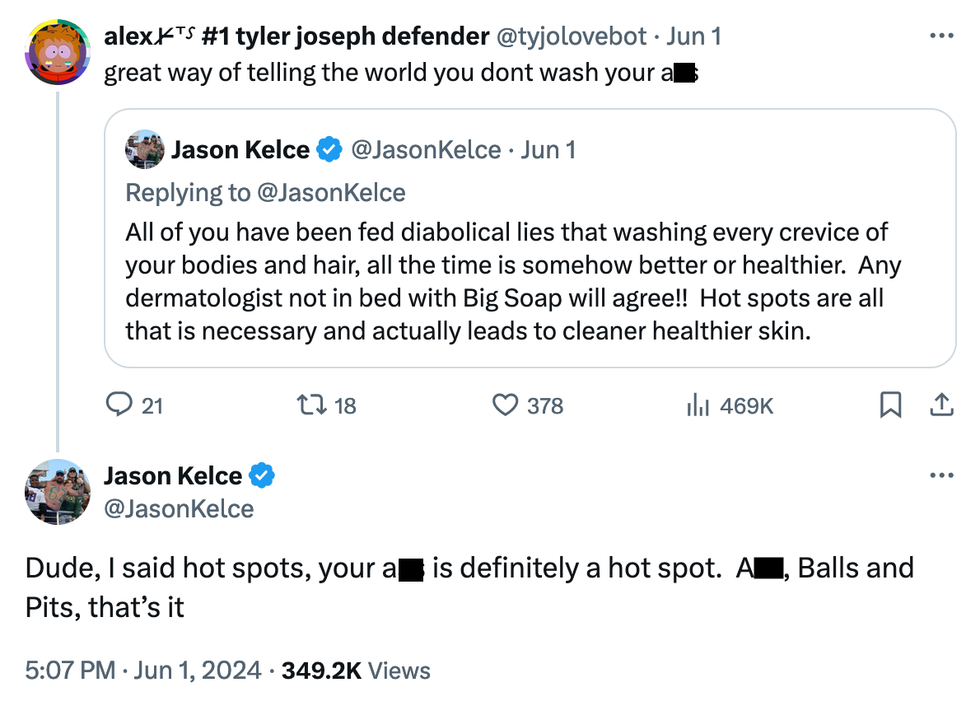Open Jason Kelce's large profile avatar

(x=57, y=492)
